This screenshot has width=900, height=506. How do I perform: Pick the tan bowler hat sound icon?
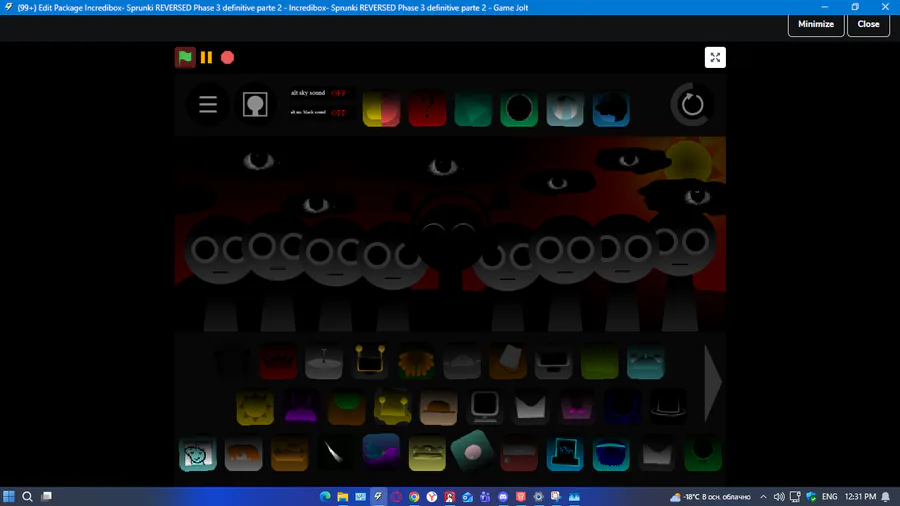click(439, 407)
